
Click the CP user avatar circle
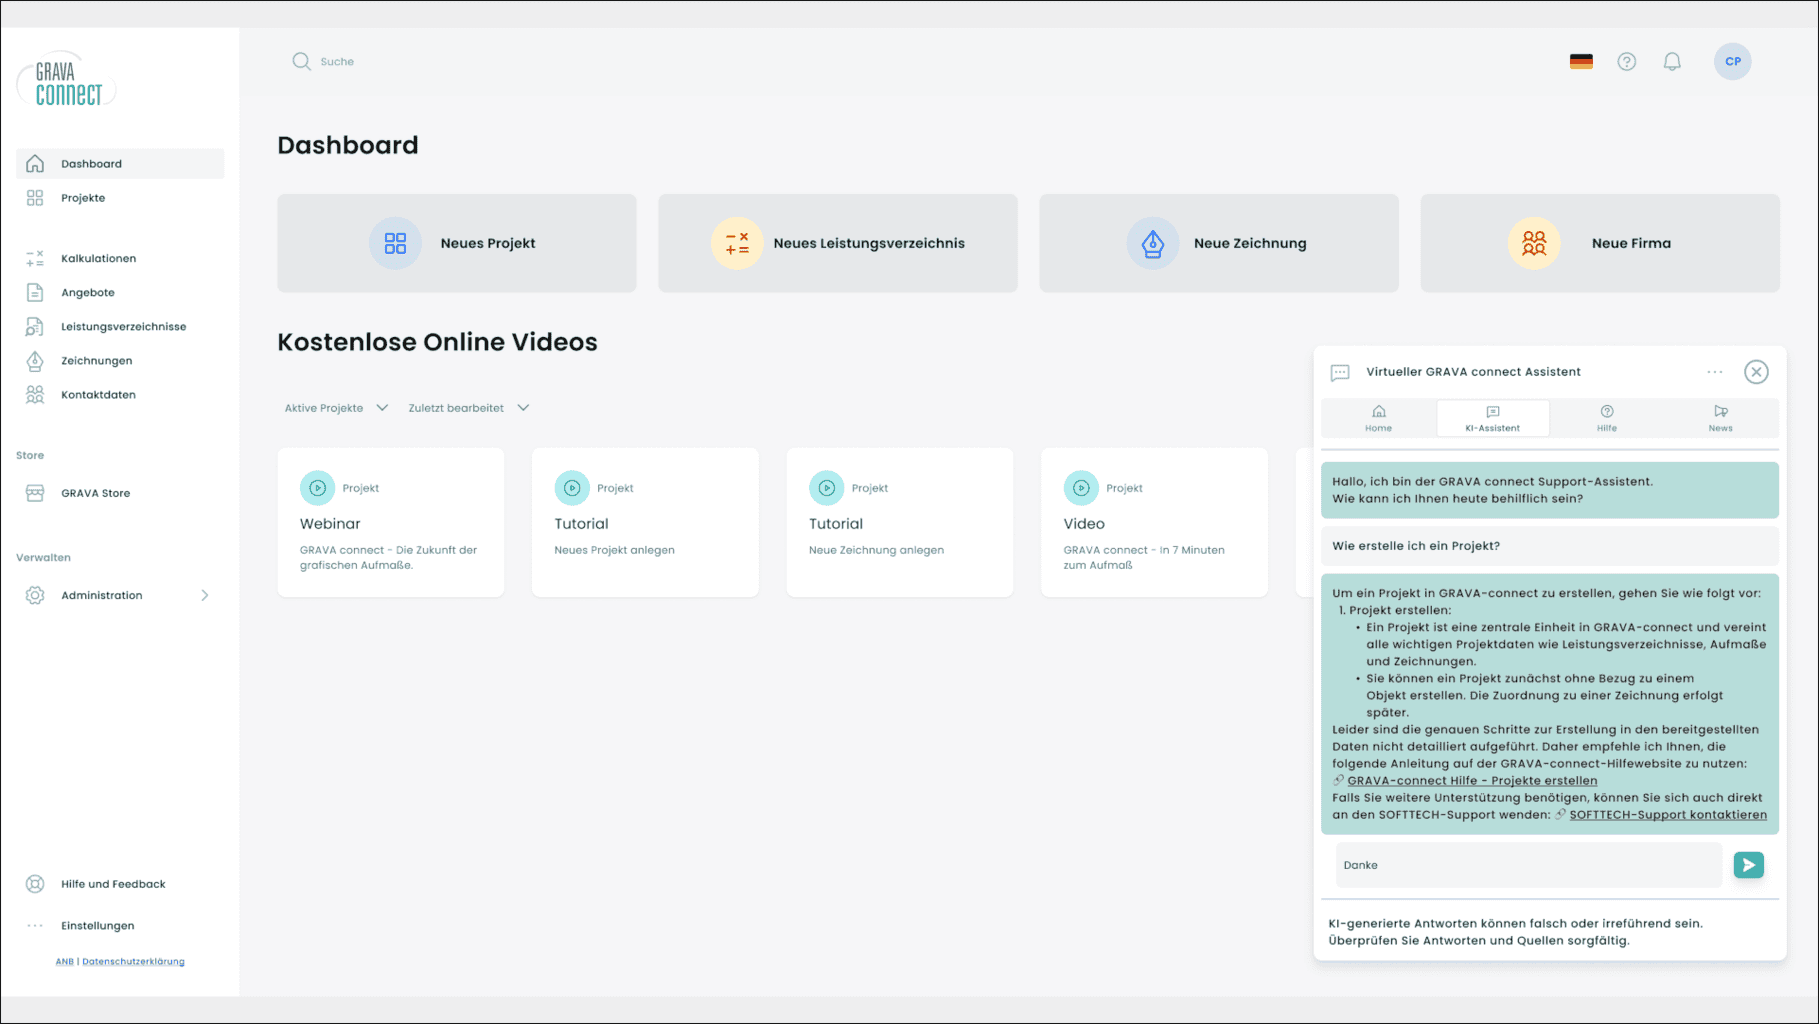[1732, 61]
